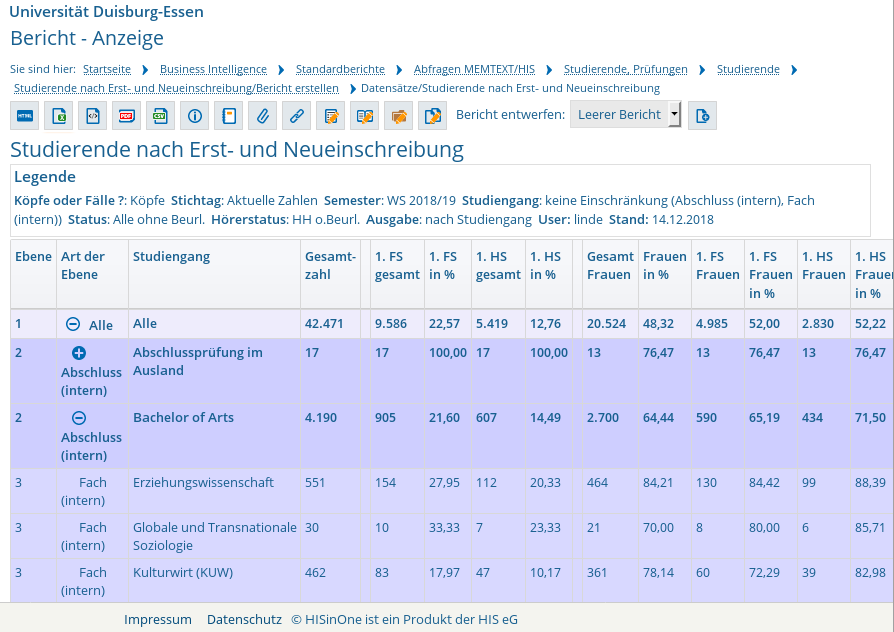Image resolution: width=894 pixels, height=632 pixels.
Task: Go to Startseite breadcrumb
Action: click(107, 69)
